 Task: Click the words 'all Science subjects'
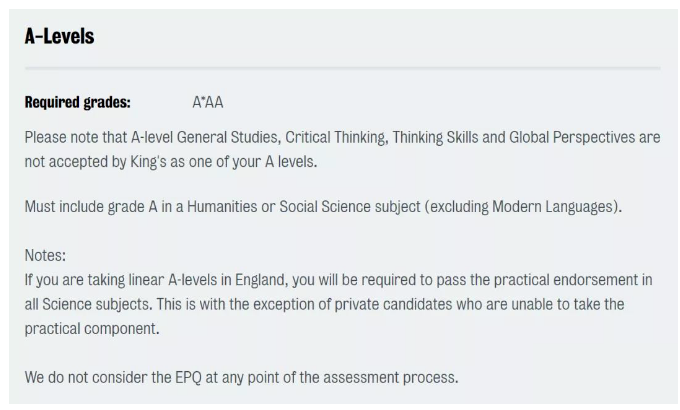point(88,305)
